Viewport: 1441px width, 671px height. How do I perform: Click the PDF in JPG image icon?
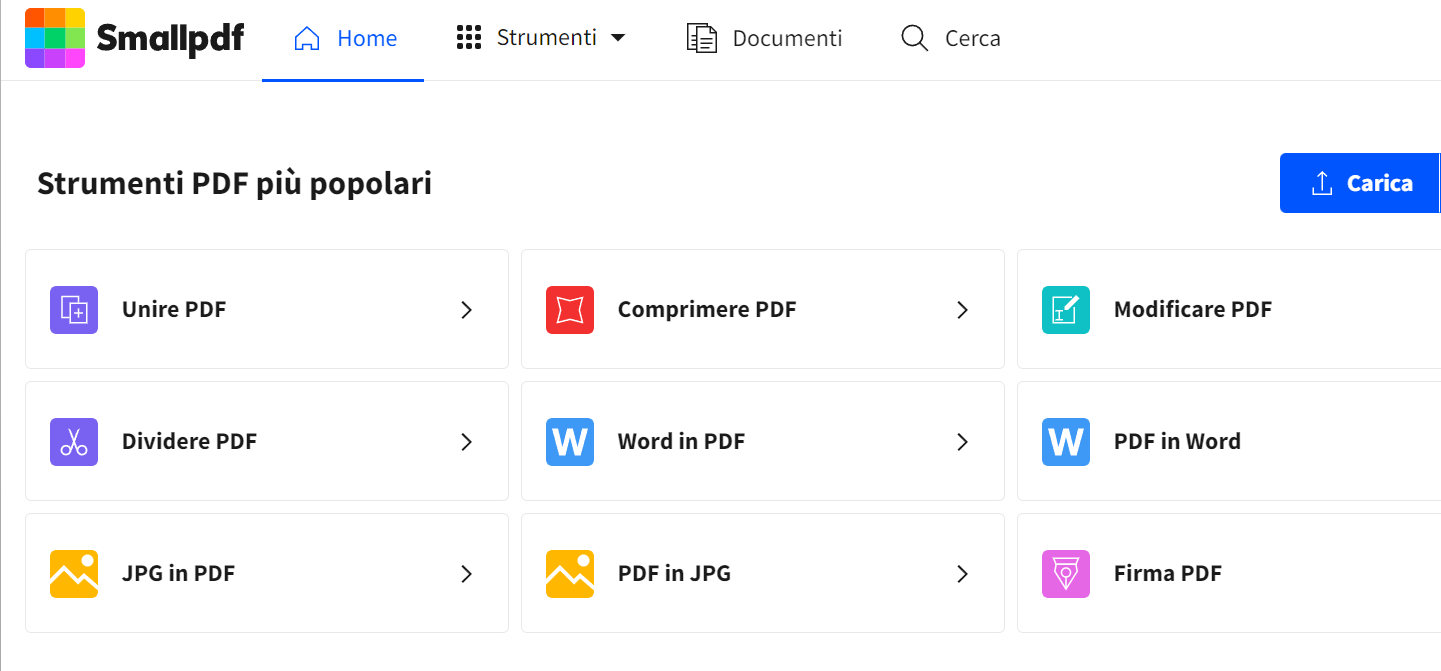pyautogui.click(x=570, y=574)
